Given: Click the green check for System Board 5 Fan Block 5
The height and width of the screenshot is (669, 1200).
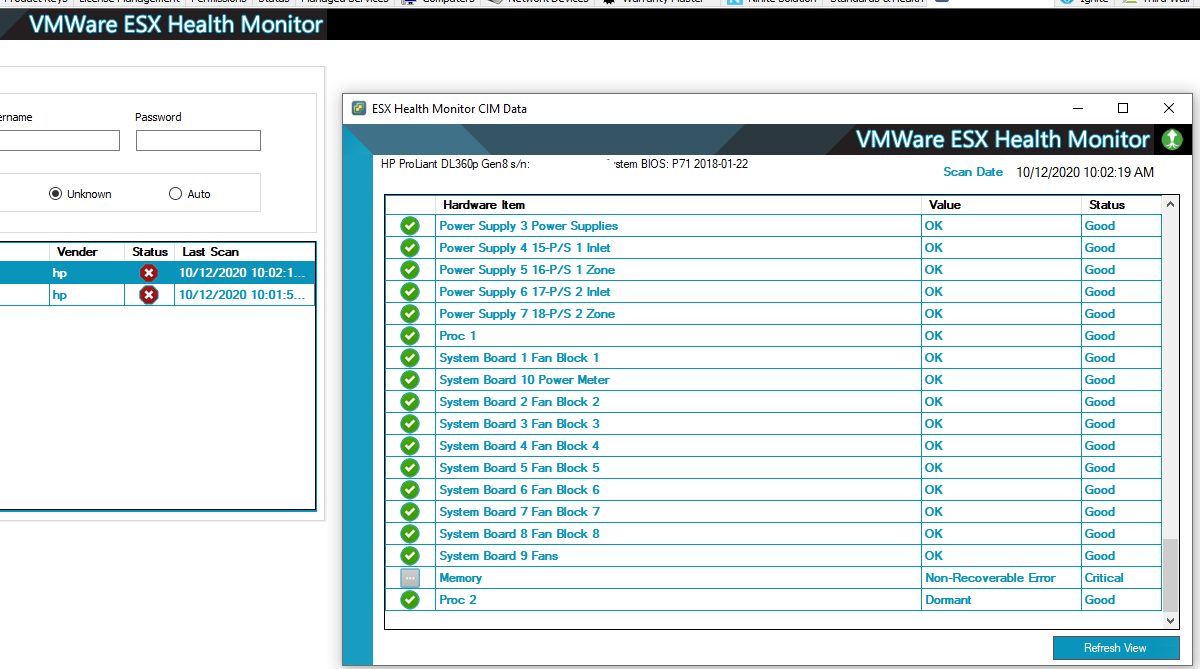Looking at the screenshot, I should point(410,468).
